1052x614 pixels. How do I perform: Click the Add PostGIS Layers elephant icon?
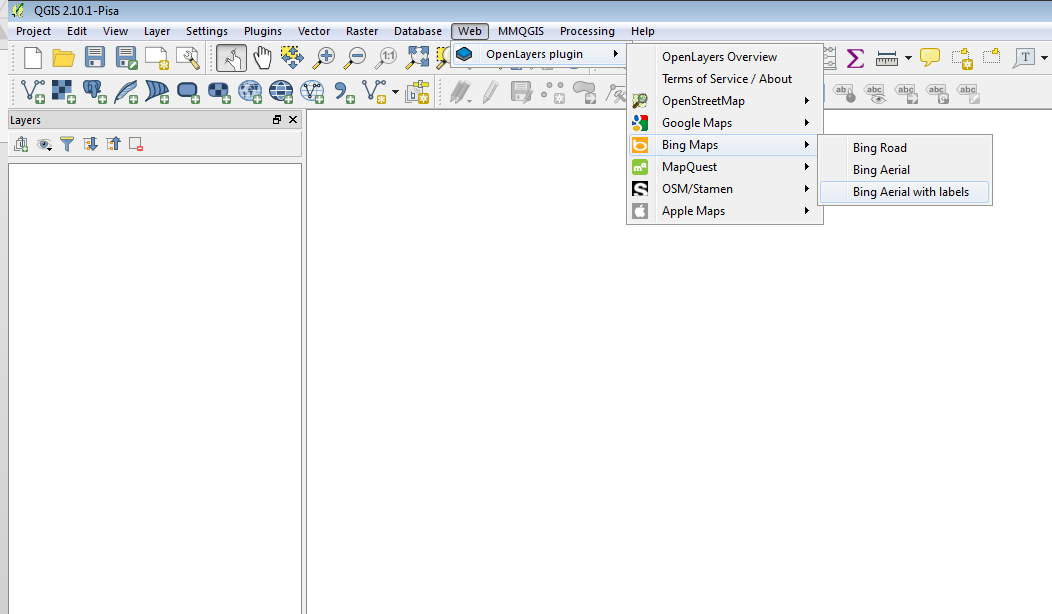click(95, 91)
